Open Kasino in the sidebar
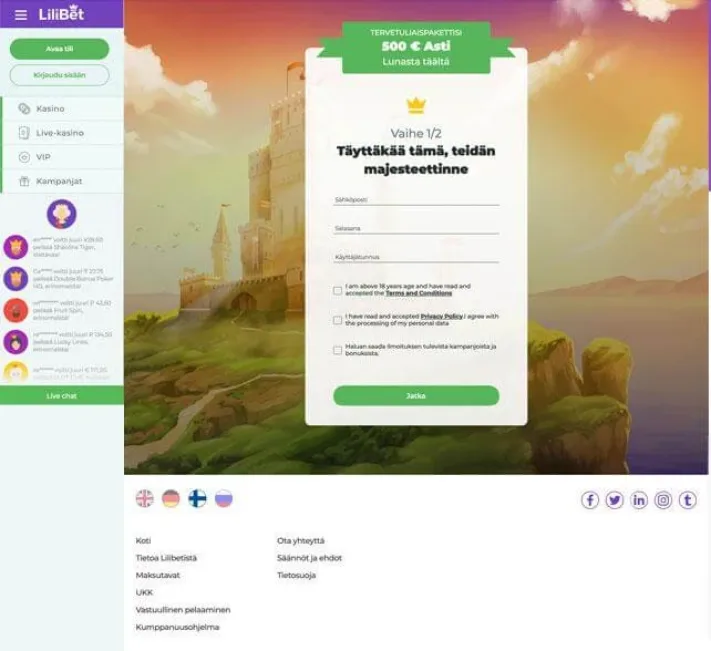 click(63, 109)
